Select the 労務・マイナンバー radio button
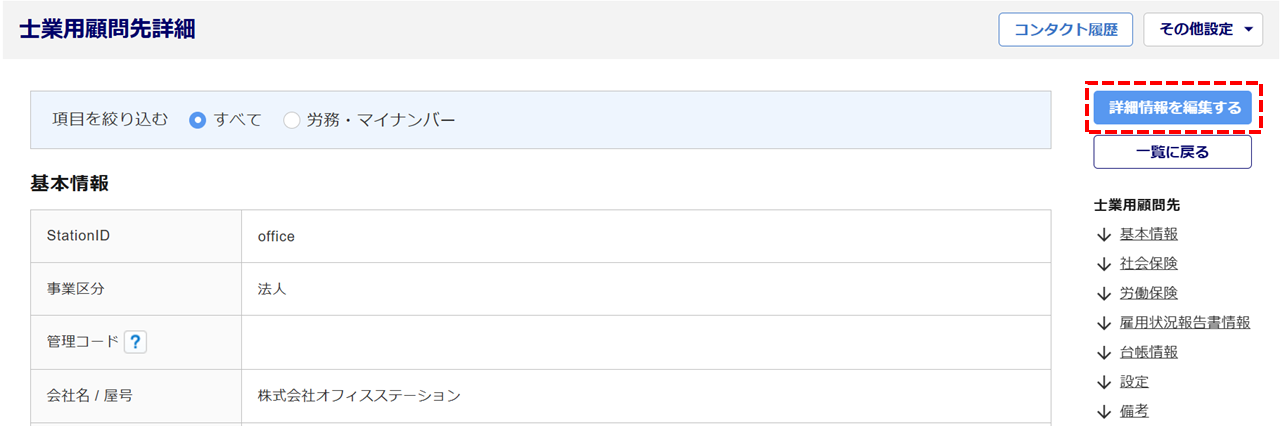Screen dimensions: 1280x426 (x=292, y=120)
